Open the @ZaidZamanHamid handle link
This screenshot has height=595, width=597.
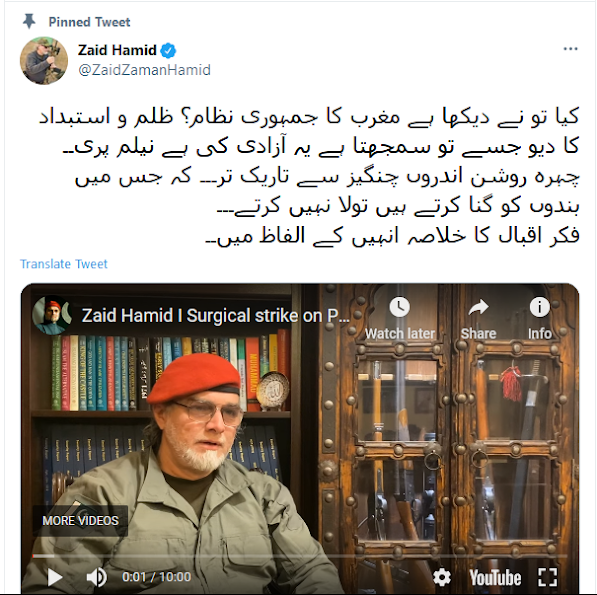click(x=144, y=70)
